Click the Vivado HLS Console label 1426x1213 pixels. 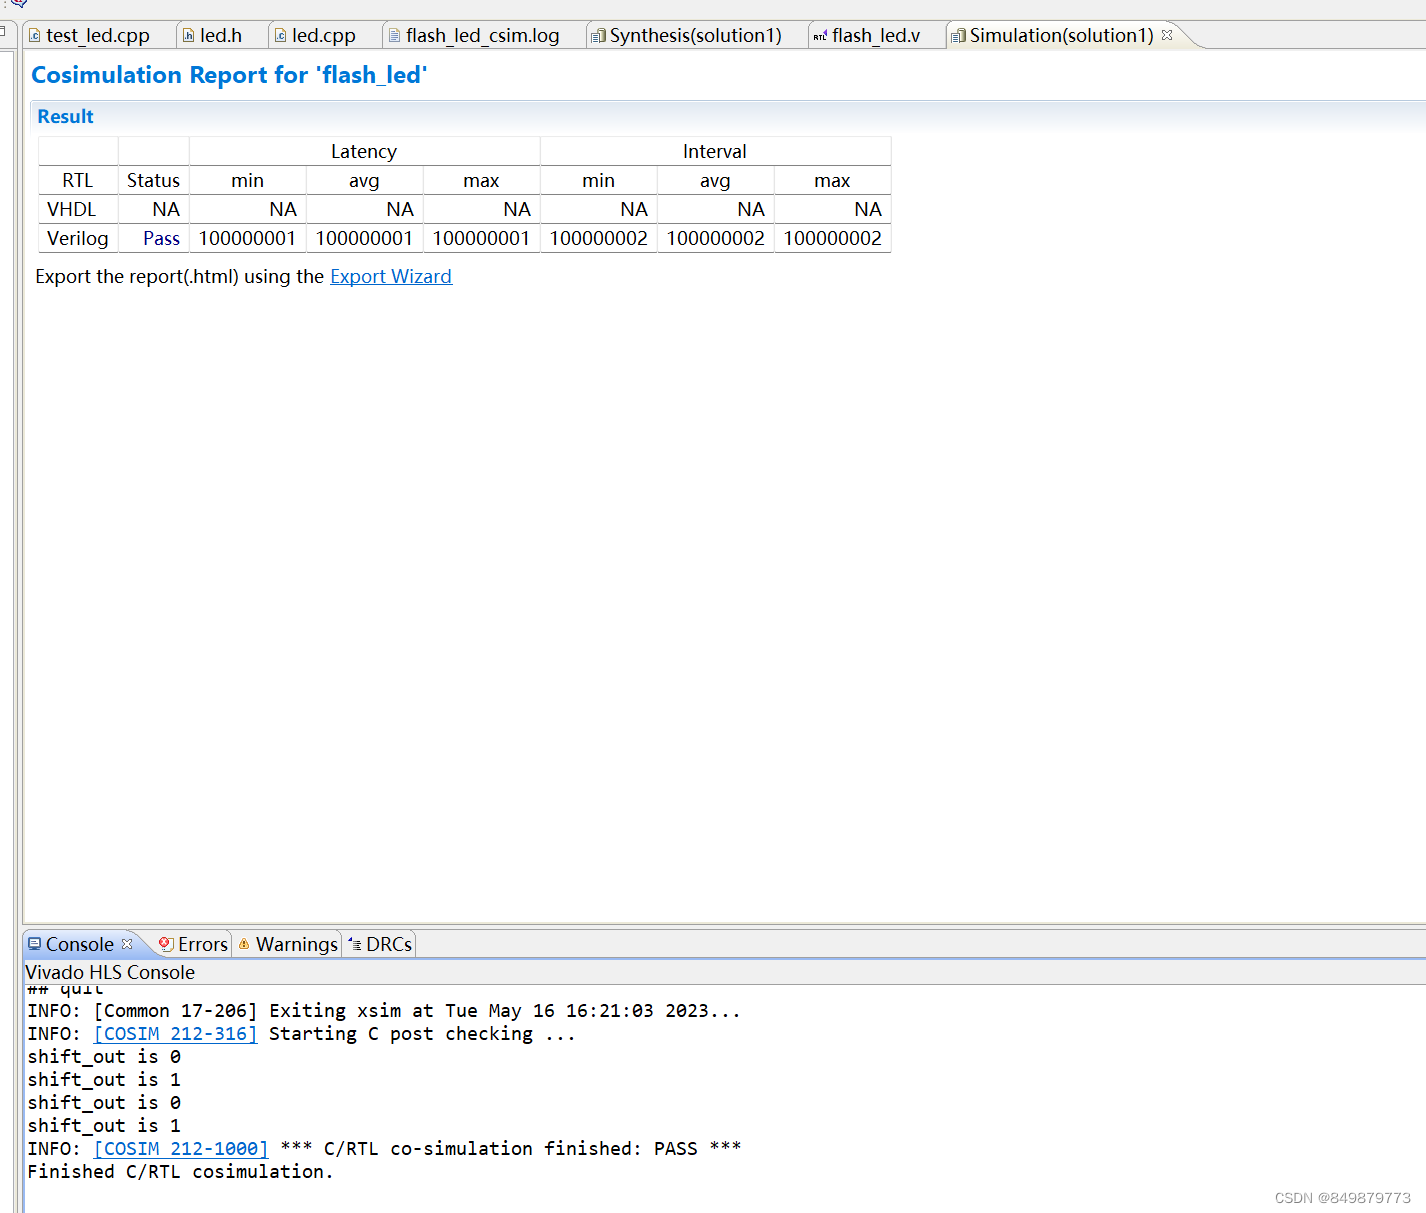110,972
